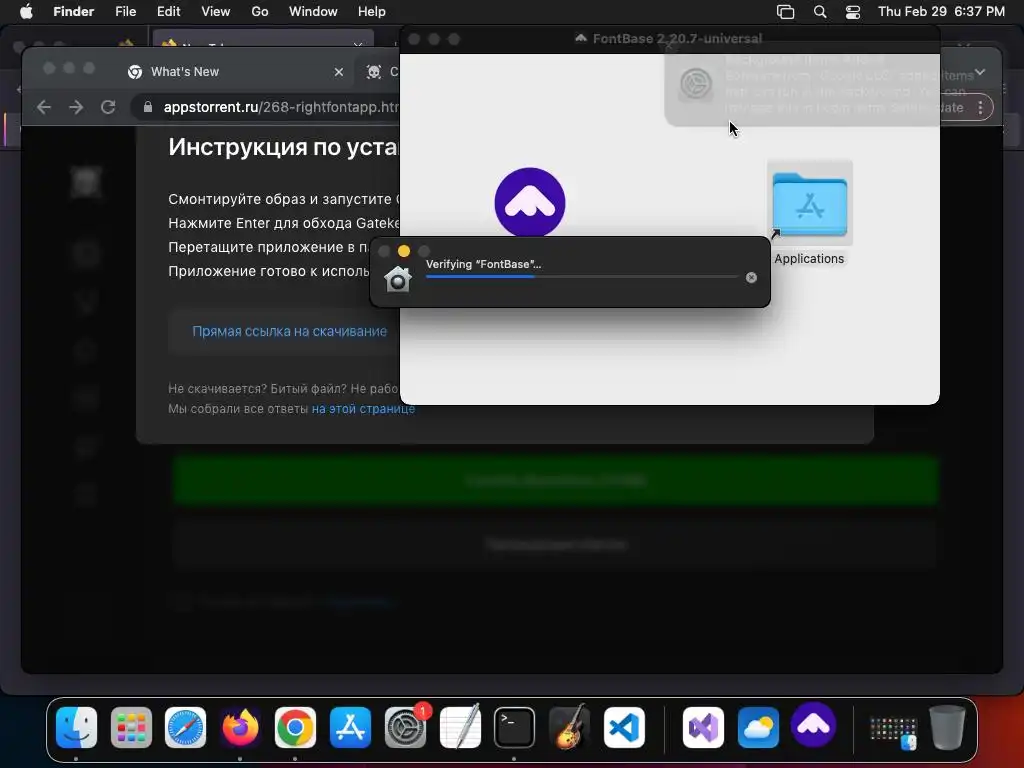Image resolution: width=1024 pixels, height=768 pixels.
Task: Open Launchpad in the Dock
Action: tap(131, 727)
